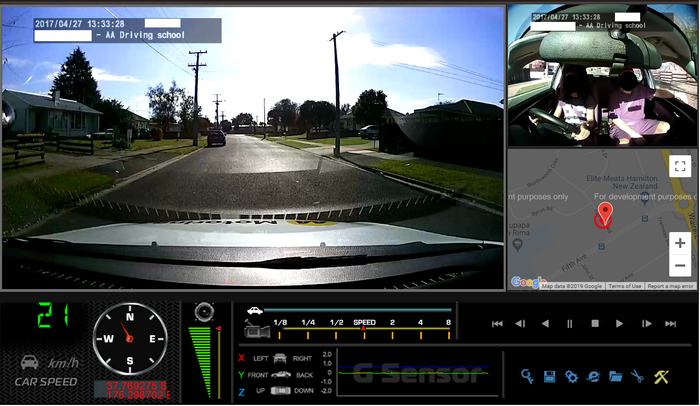Step forward one frame
Image resolution: width=700 pixels, height=406 pixels.
point(646,324)
